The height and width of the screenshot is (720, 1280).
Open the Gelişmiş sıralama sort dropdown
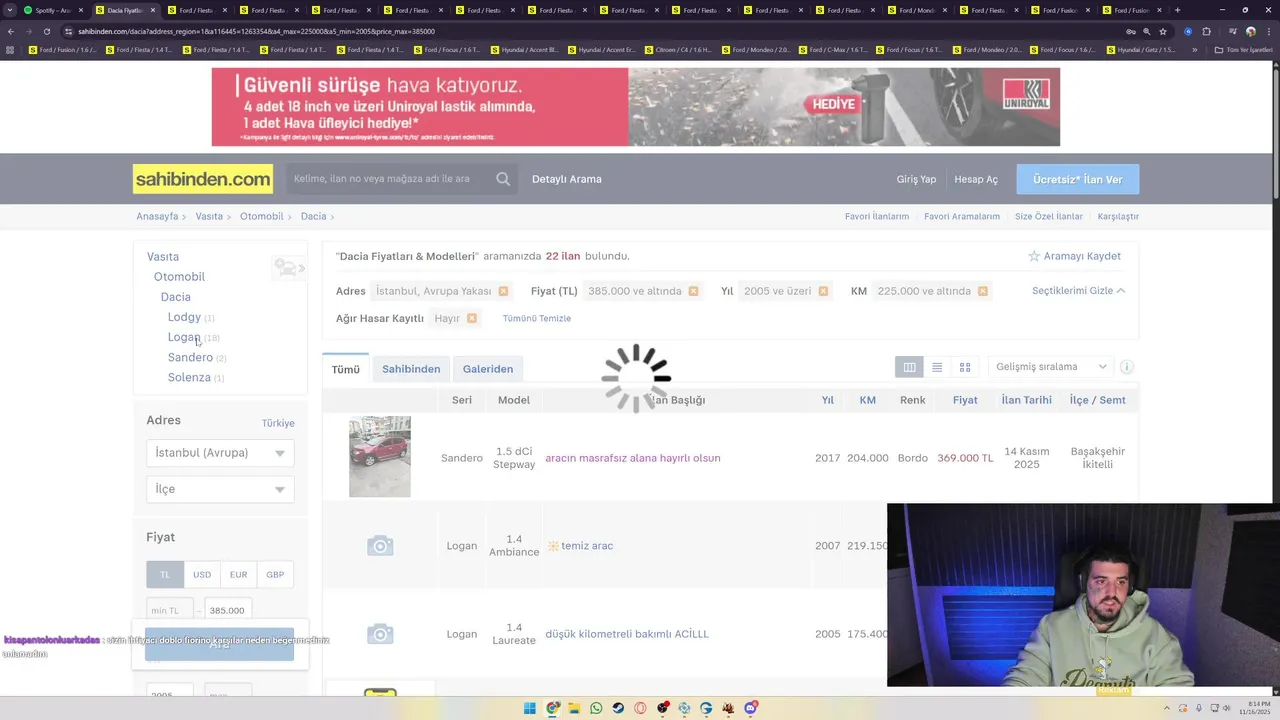[x=1049, y=367]
